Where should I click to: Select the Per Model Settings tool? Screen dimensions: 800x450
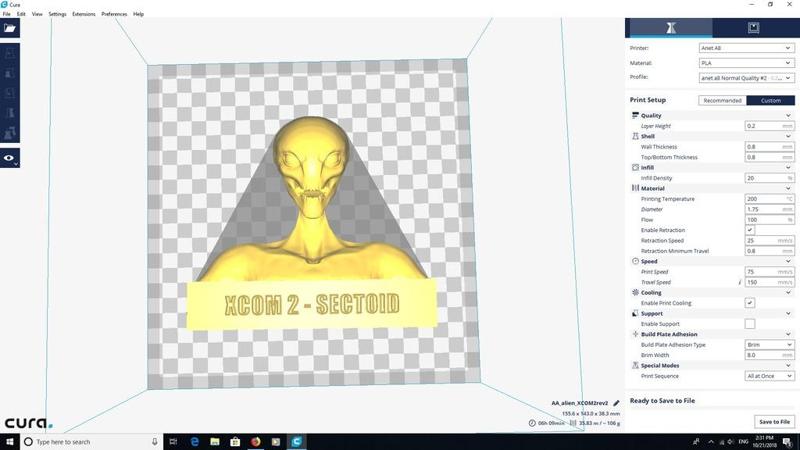[10, 133]
